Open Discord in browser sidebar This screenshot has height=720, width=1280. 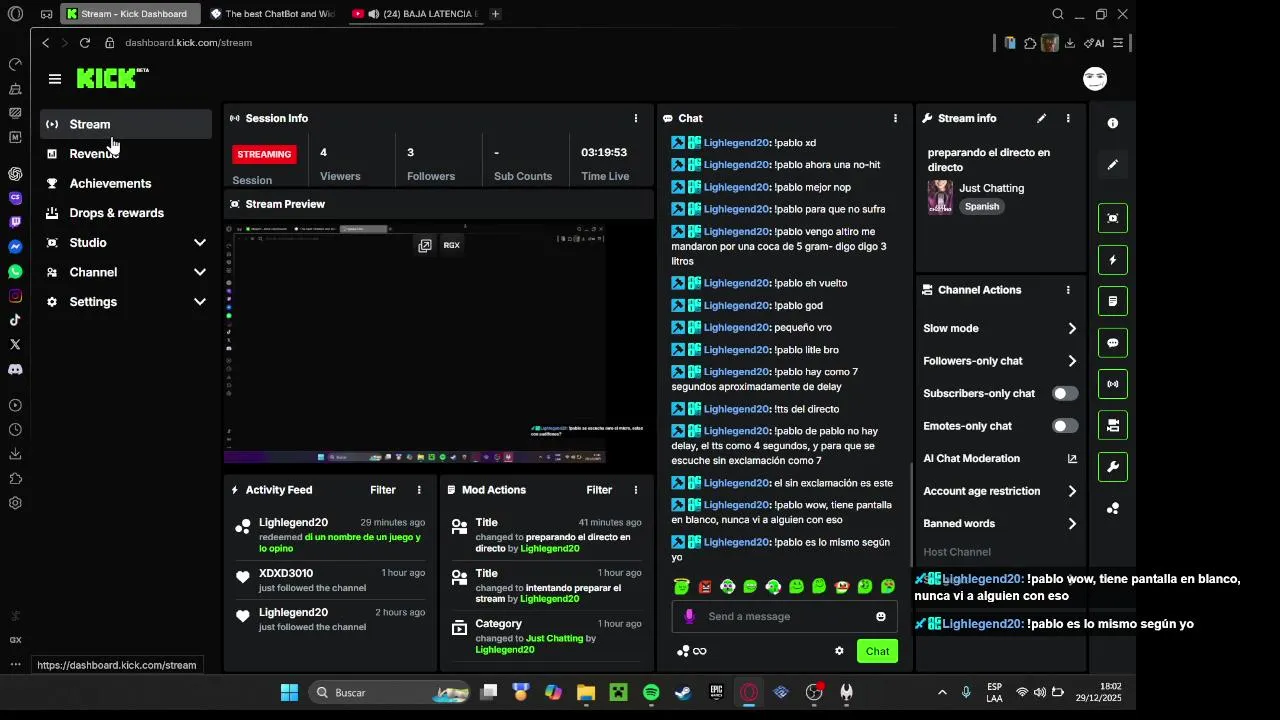(x=15, y=369)
